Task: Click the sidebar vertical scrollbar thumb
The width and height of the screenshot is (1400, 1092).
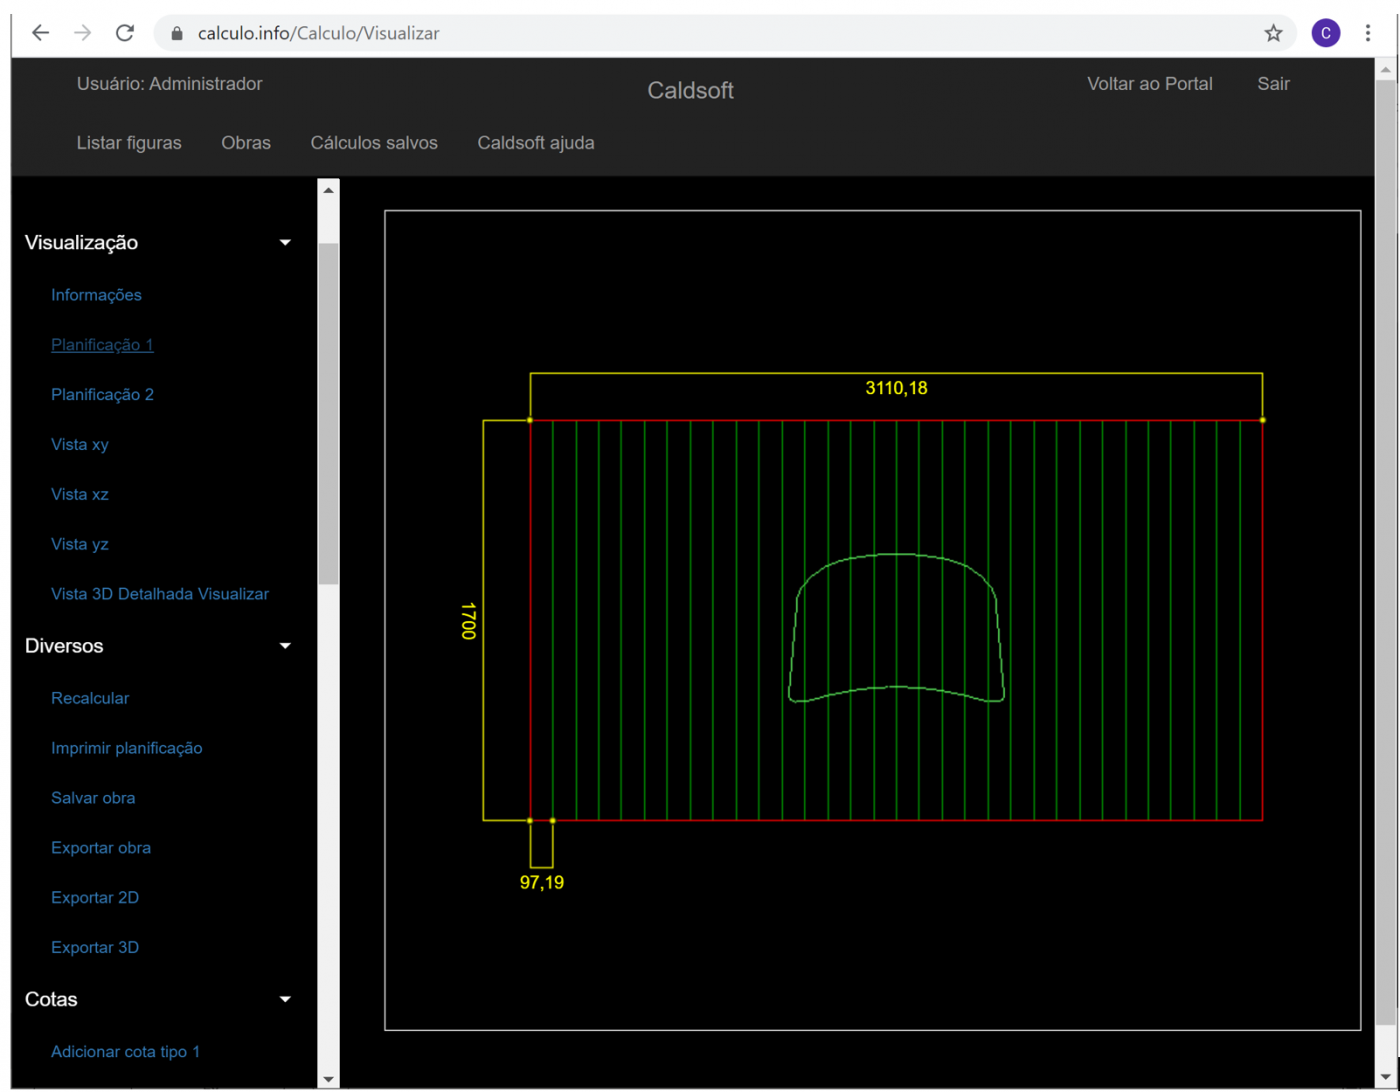Action: pyautogui.click(x=328, y=412)
